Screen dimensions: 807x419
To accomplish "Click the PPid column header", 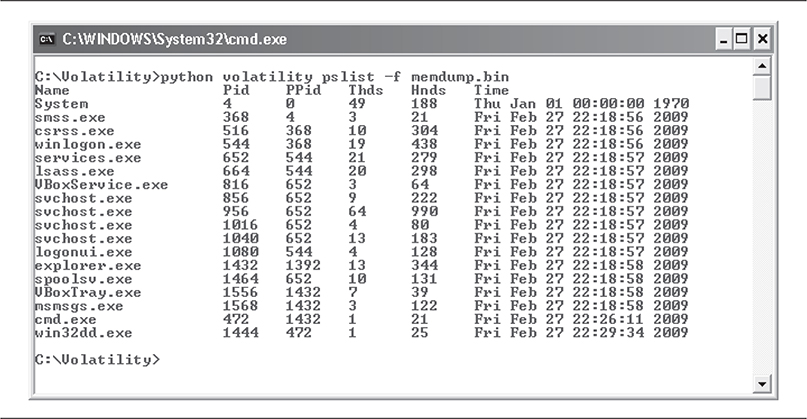I will click(x=303, y=91).
